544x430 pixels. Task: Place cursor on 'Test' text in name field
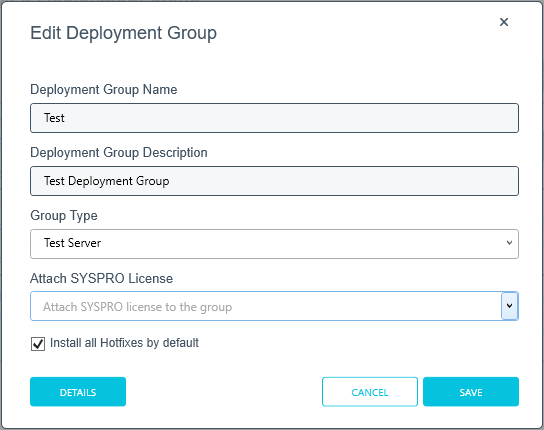(x=54, y=118)
